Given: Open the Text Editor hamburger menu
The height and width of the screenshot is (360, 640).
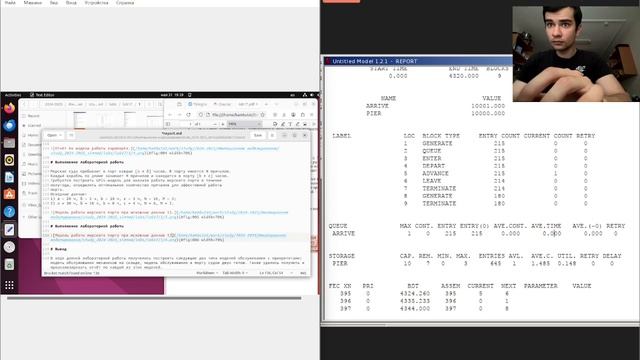Looking at the screenshot, I should (272, 135).
